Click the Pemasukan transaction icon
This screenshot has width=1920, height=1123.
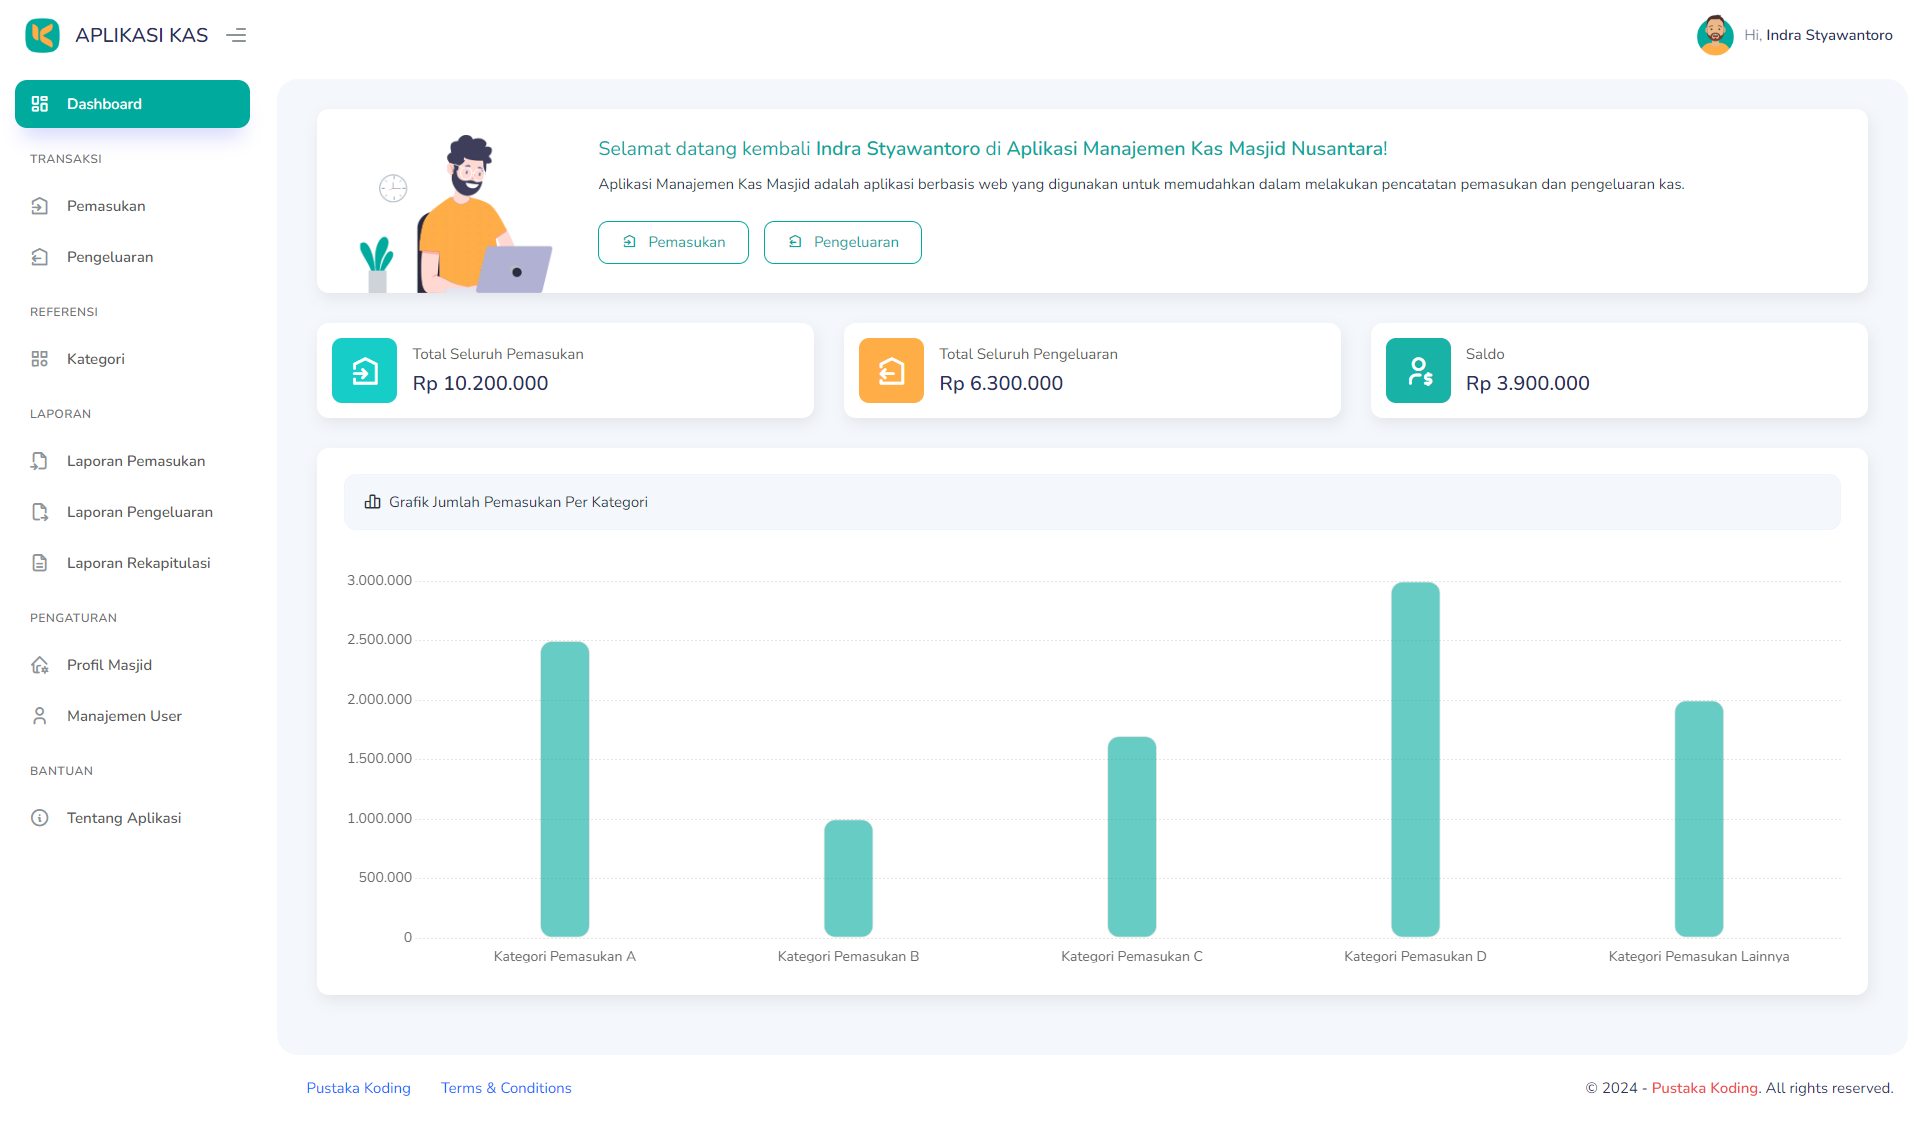[40, 206]
